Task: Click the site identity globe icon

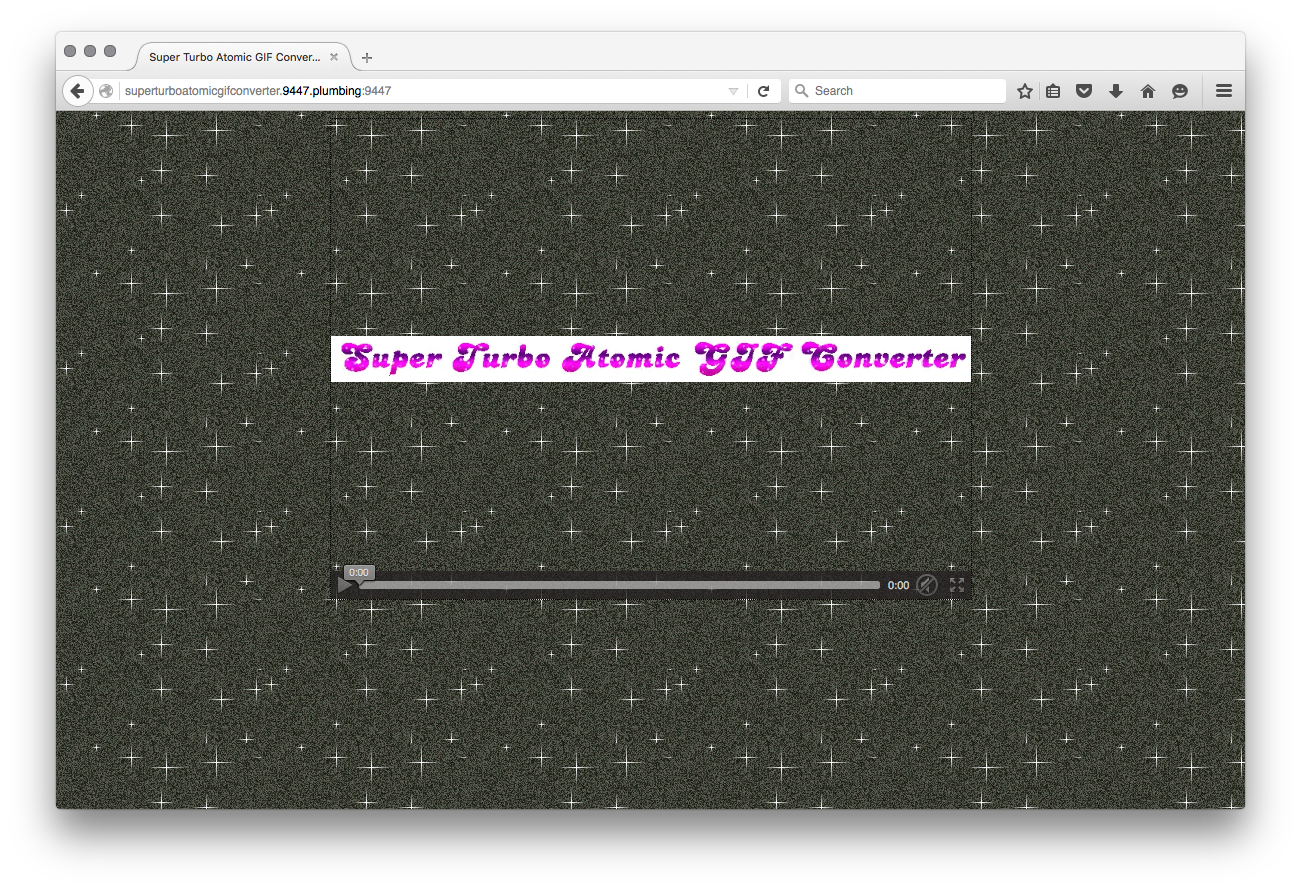Action: [x=106, y=91]
